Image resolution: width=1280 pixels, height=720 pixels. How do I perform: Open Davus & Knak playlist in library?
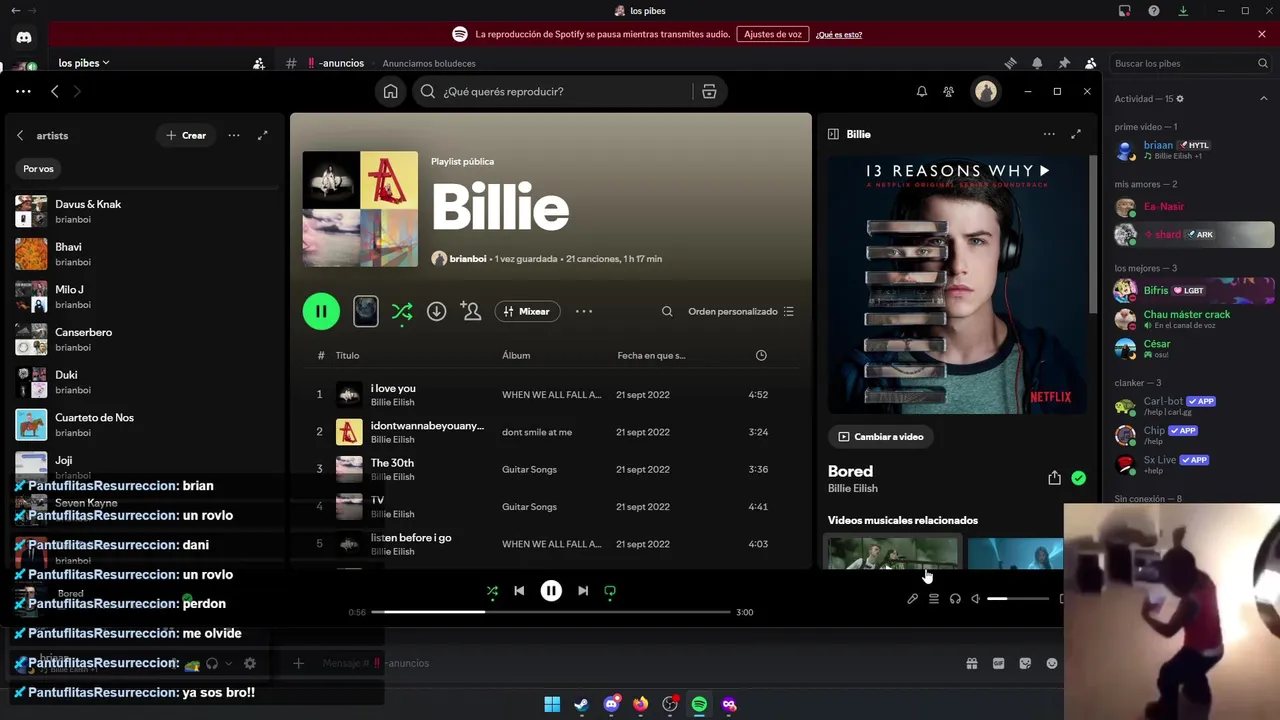coord(145,211)
